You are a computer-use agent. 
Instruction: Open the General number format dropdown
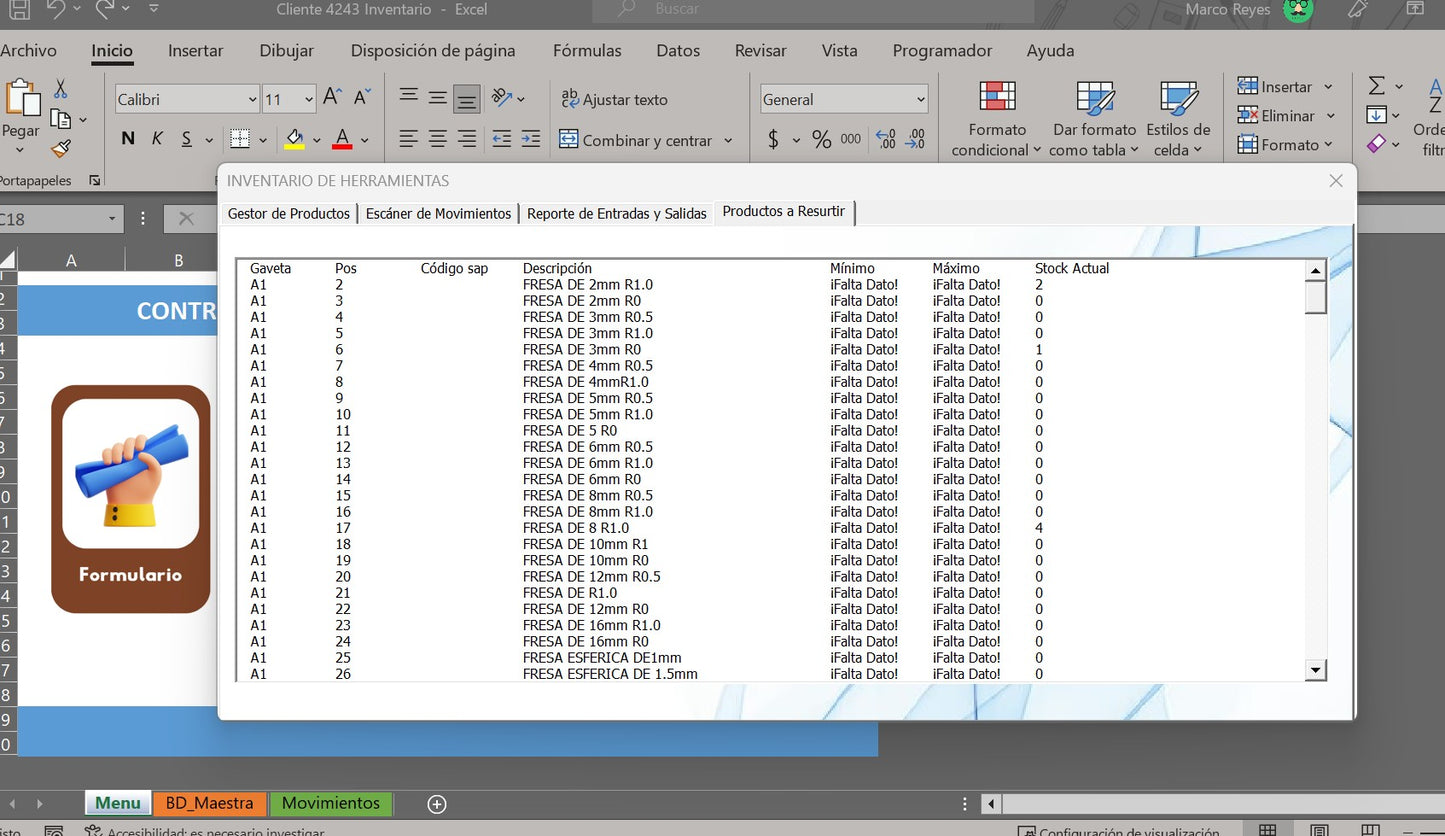tap(920, 99)
